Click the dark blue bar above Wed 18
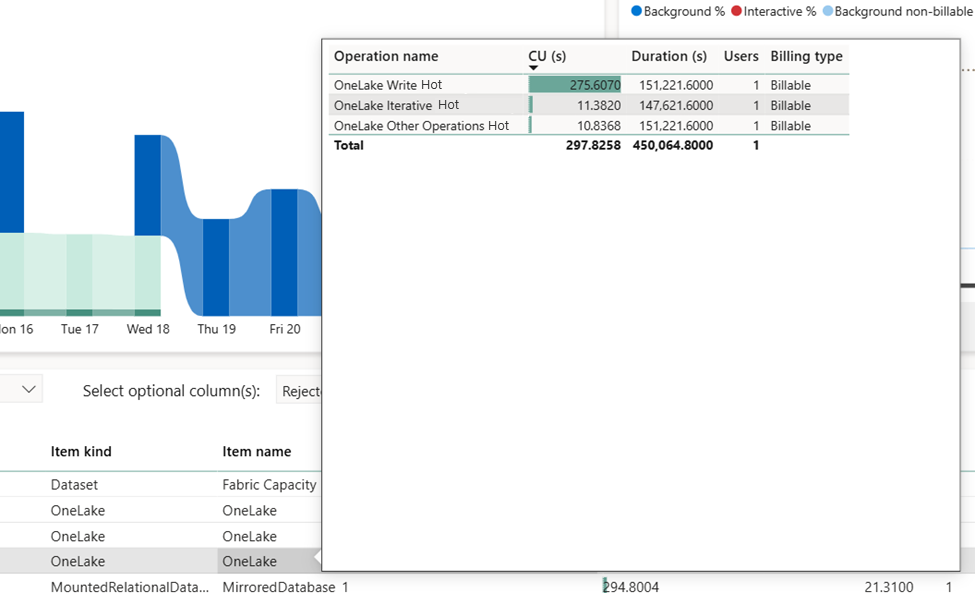Screen dimensions: 975x593 [147, 185]
